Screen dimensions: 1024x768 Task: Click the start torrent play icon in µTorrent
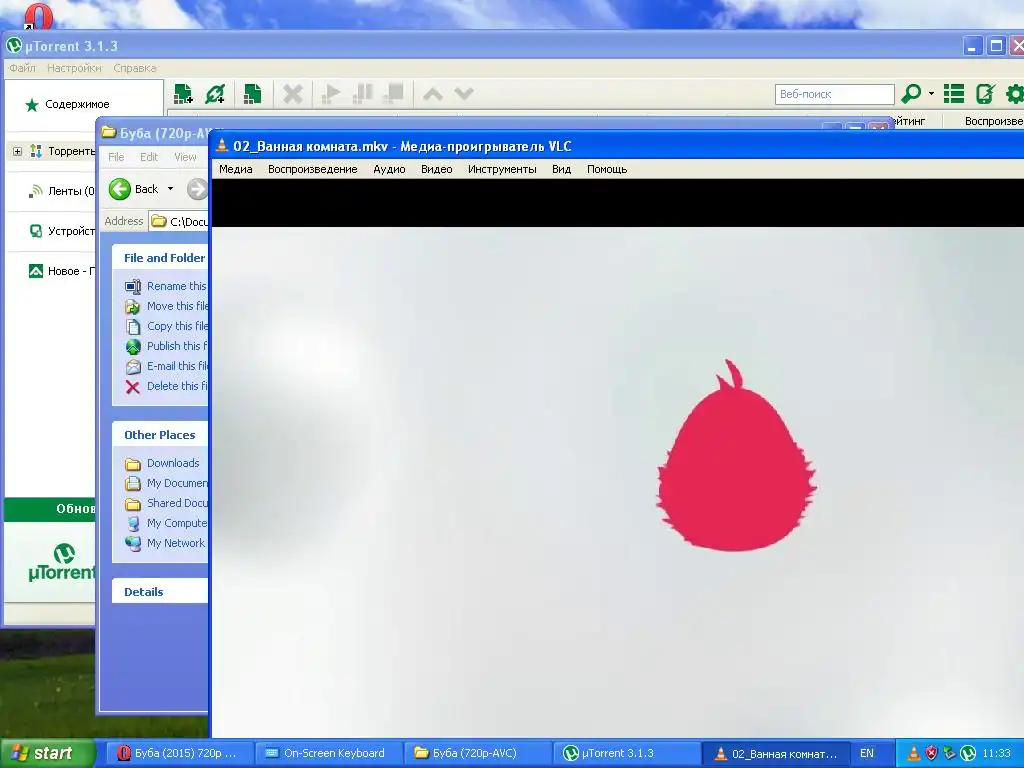click(331, 94)
